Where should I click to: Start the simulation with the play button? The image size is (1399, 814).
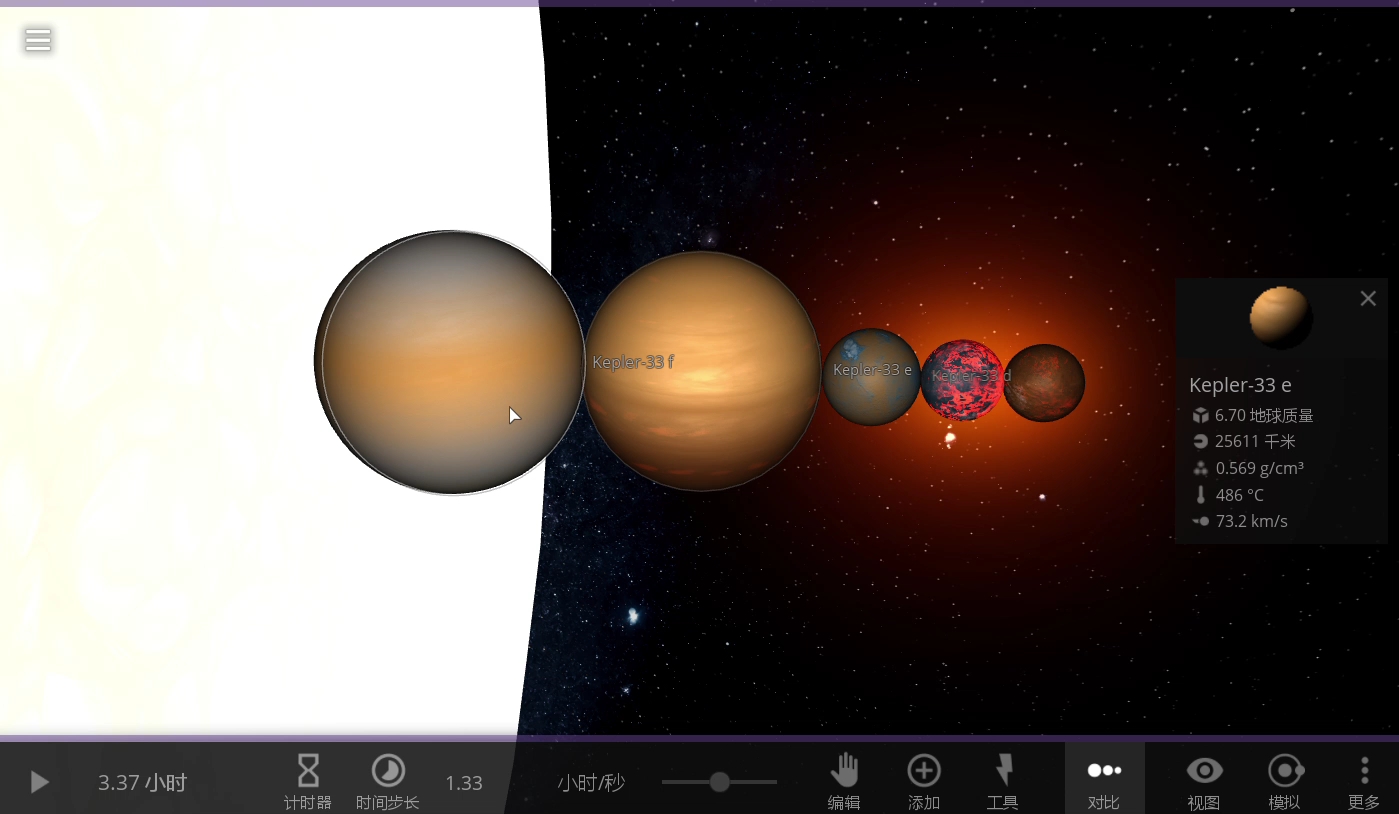pyautogui.click(x=39, y=782)
